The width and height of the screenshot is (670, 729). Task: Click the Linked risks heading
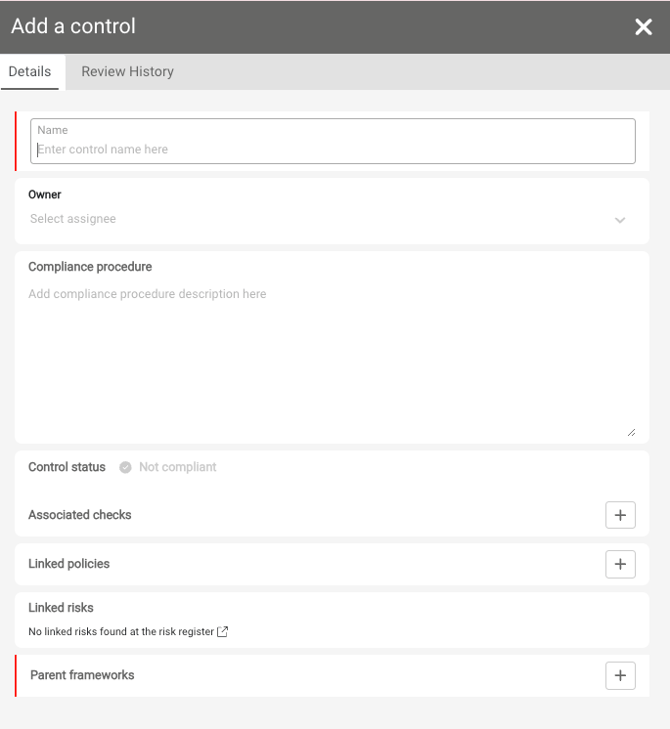pos(61,607)
